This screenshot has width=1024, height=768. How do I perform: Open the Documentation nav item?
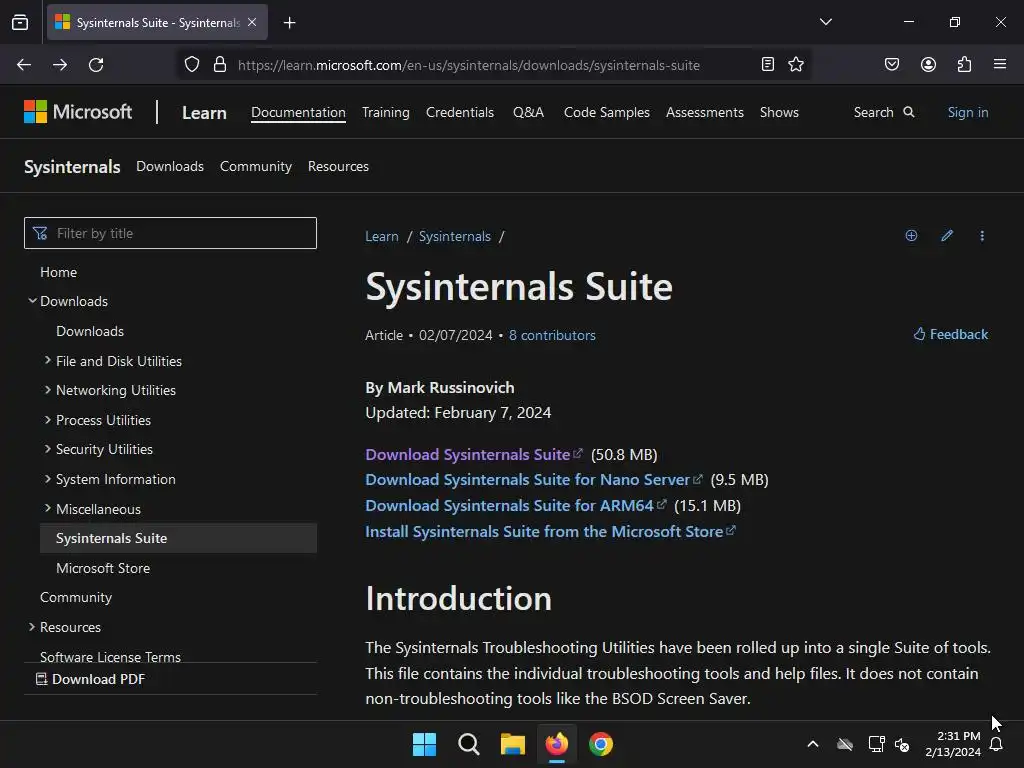point(298,112)
